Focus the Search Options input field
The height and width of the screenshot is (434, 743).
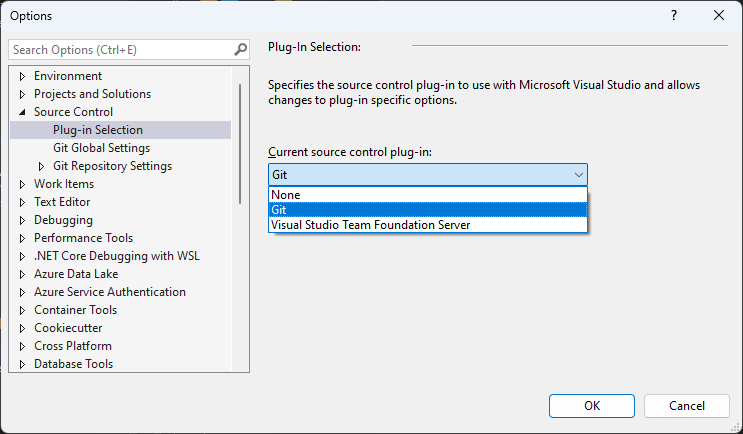pos(120,50)
